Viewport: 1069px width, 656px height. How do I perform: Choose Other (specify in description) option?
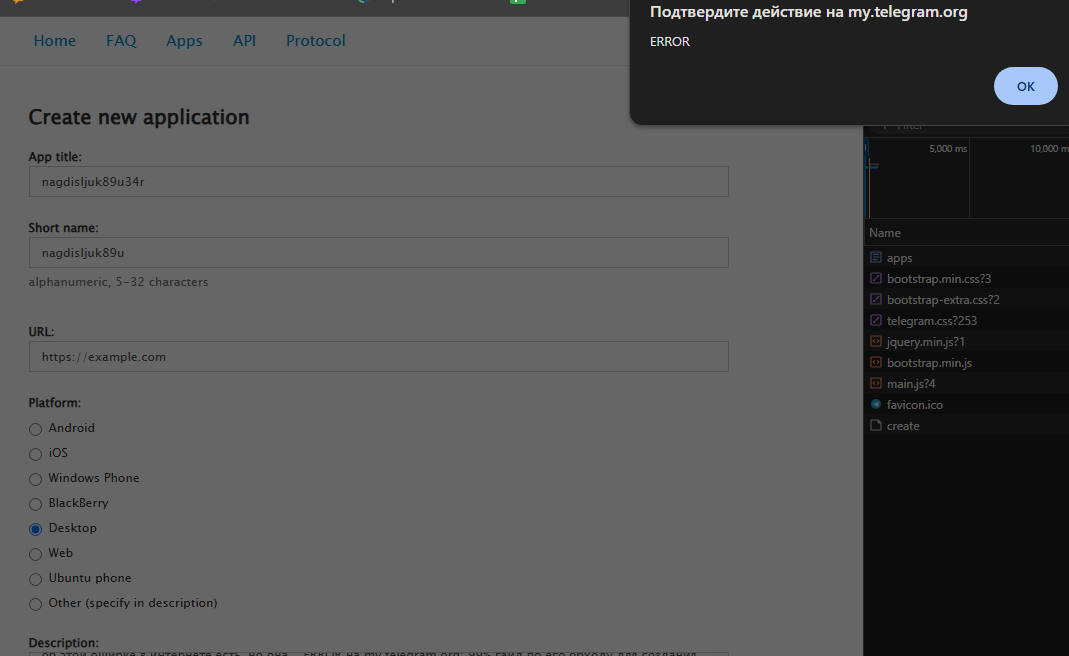click(35, 604)
